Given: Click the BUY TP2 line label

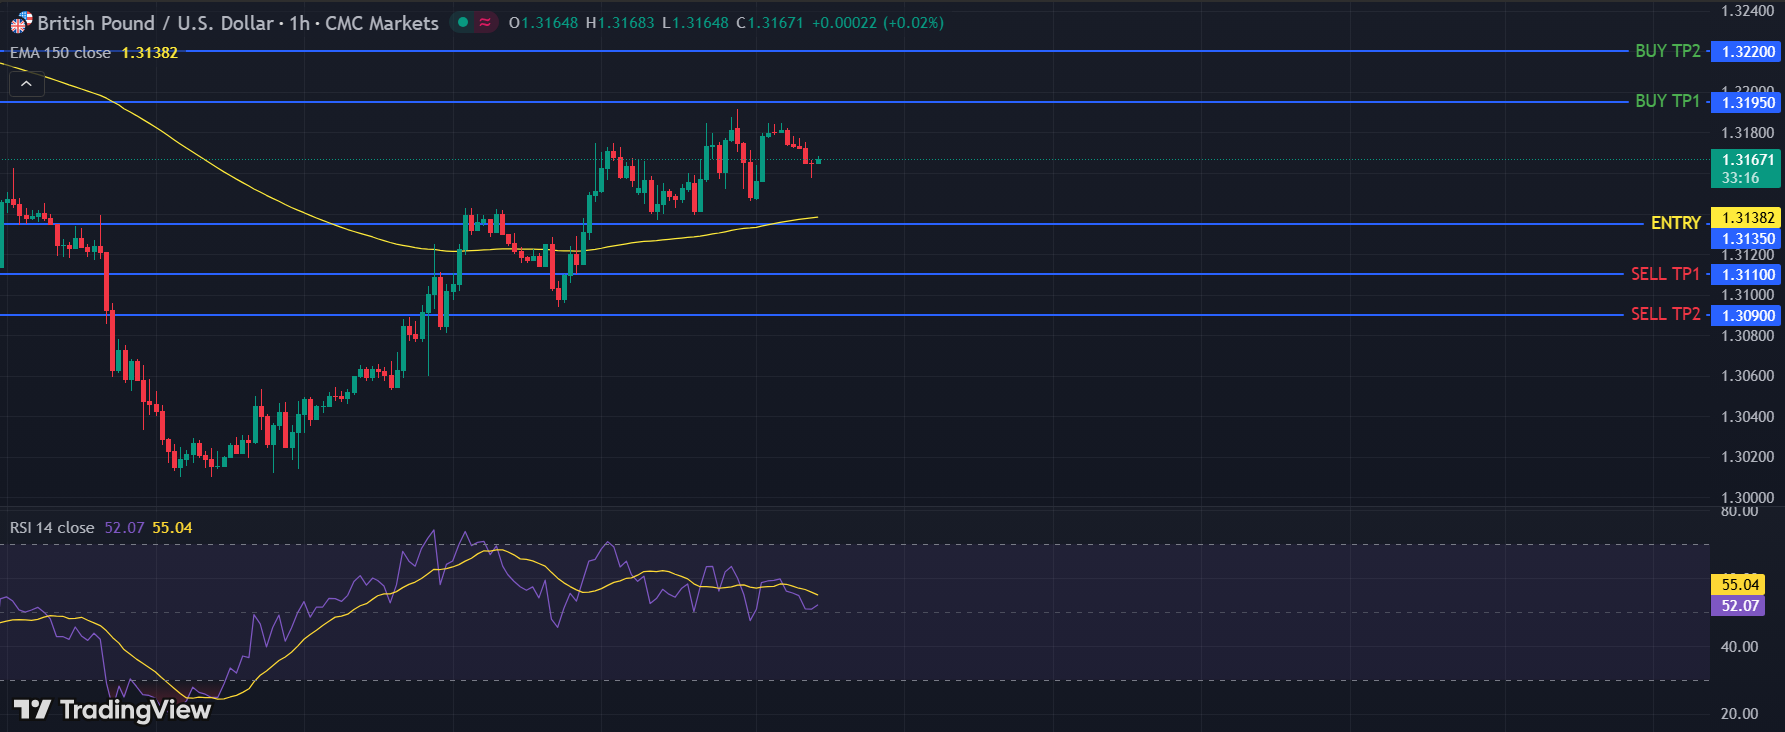Looking at the screenshot, I should click(x=1667, y=51).
